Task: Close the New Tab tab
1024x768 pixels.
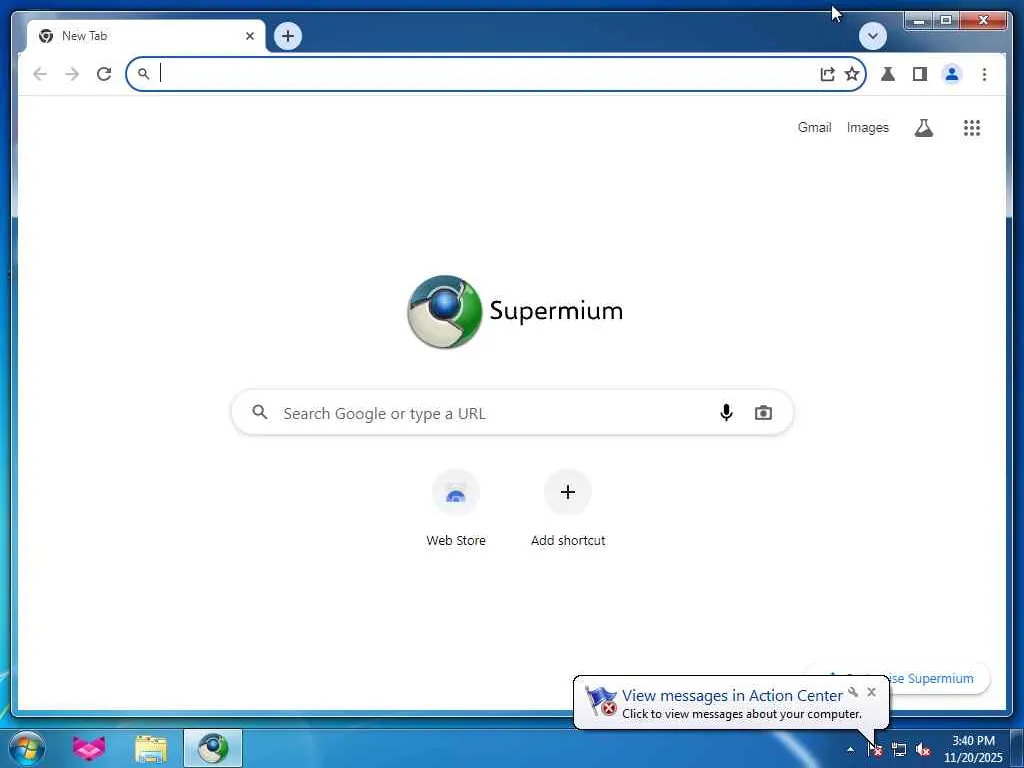Action: tap(249, 36)
